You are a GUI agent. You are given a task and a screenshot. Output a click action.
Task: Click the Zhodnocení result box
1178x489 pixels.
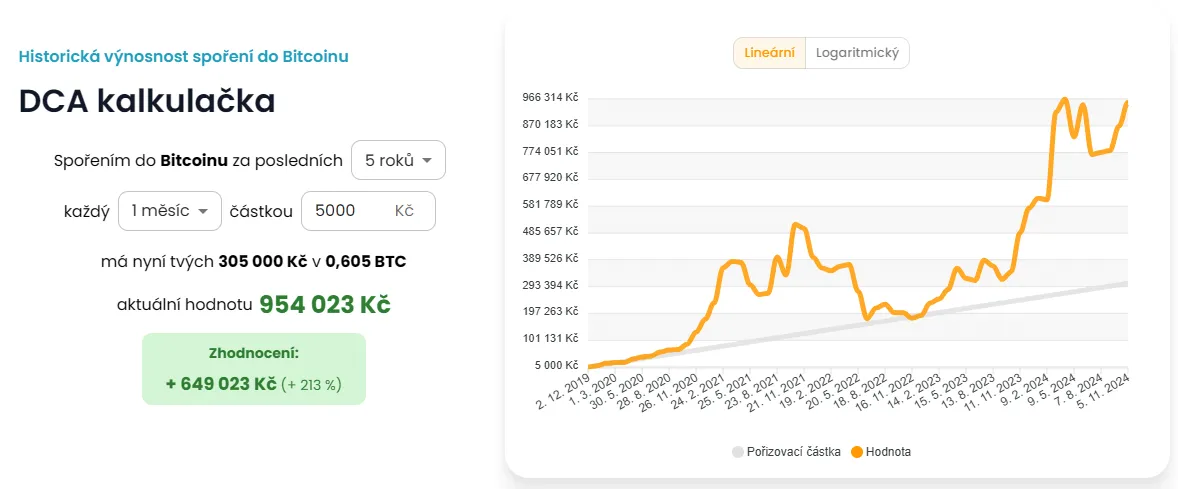[x=254, y=368]
